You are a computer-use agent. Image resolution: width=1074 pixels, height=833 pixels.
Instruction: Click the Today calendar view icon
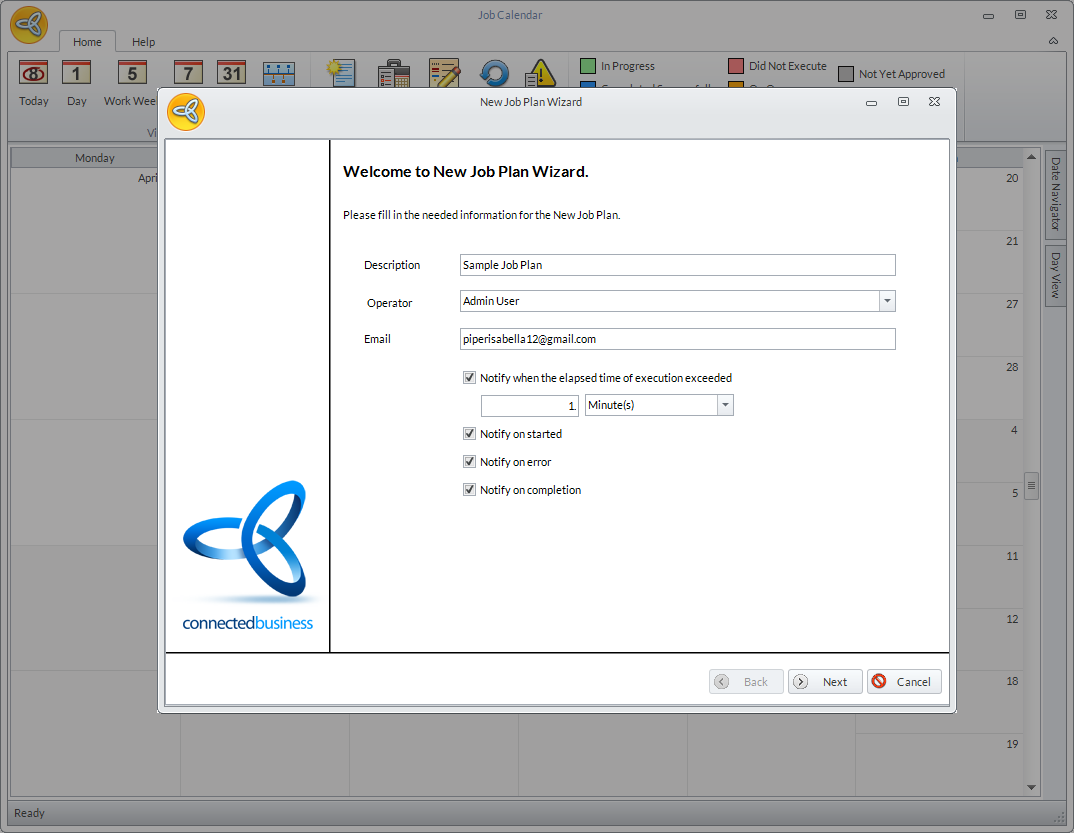tap(34, 74)
